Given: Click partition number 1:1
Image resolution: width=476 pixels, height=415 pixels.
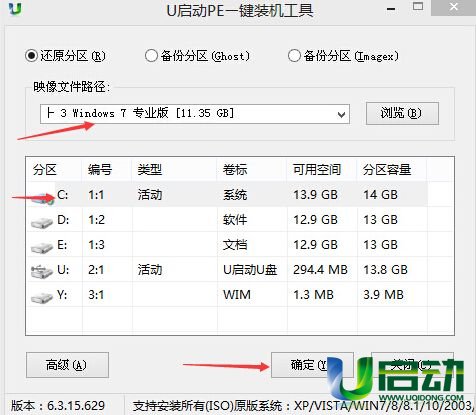Looking at the screenshot, I should 96,195.
